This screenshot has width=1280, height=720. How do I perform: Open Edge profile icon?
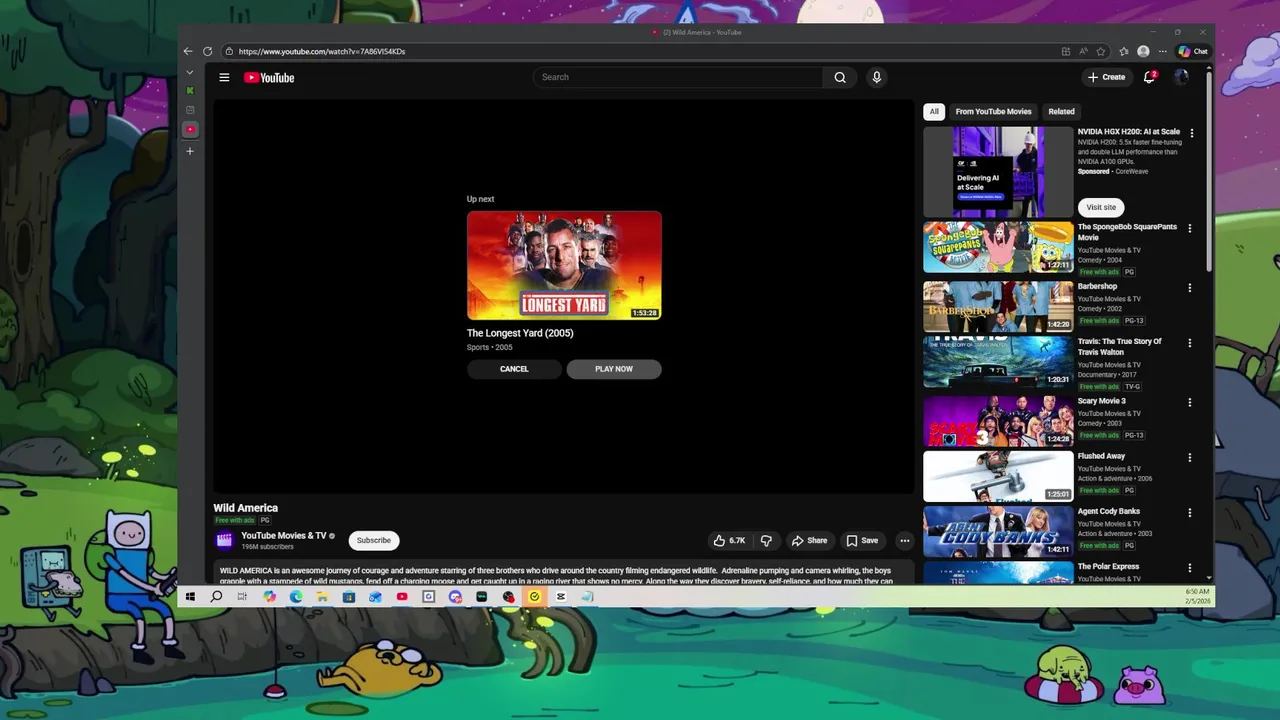tap(1143, 51)
